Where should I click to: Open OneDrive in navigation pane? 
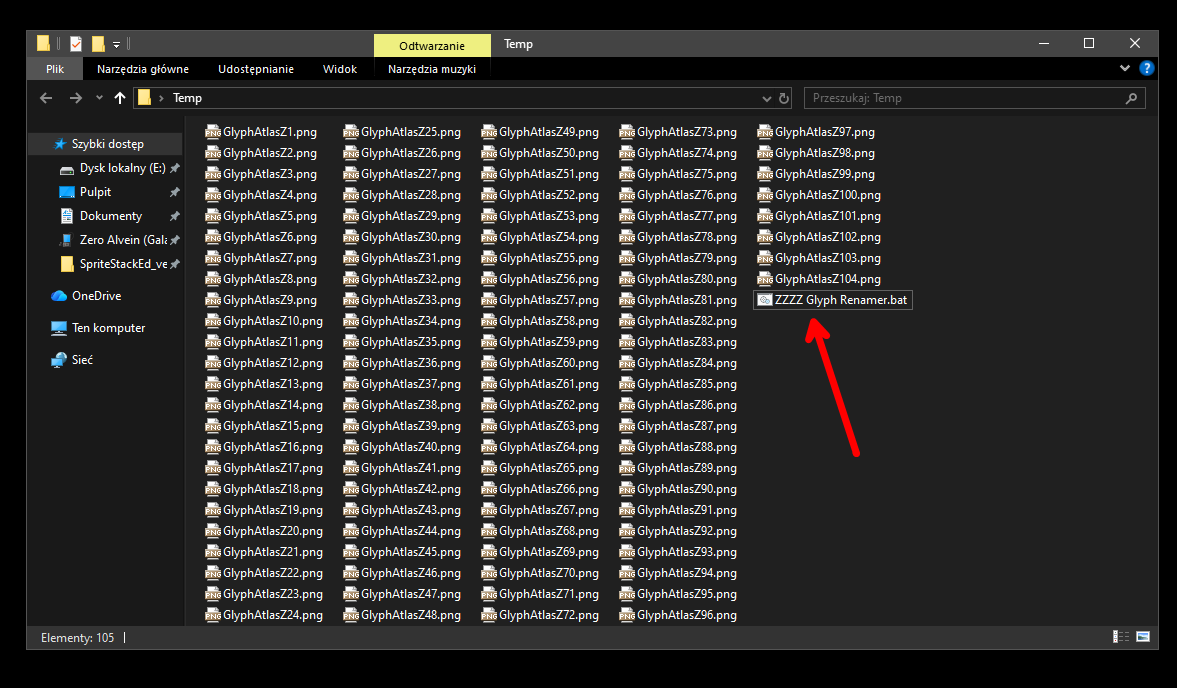click(x=96, y=296)
